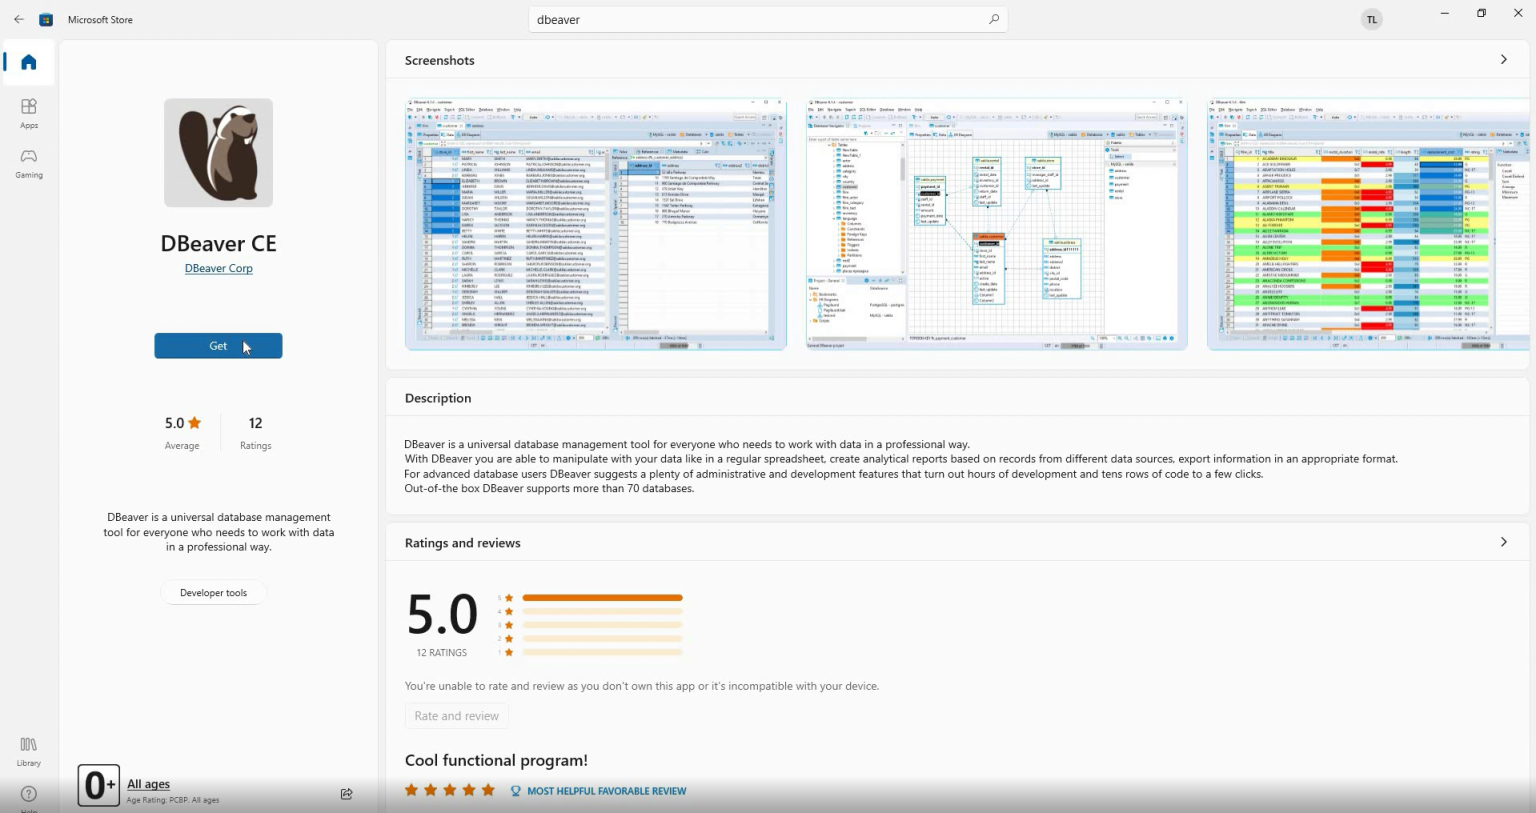The height and width of the screenshot is (813, 1536).
Task: Click the 5-star rating bar
Action: pos(602,598)
